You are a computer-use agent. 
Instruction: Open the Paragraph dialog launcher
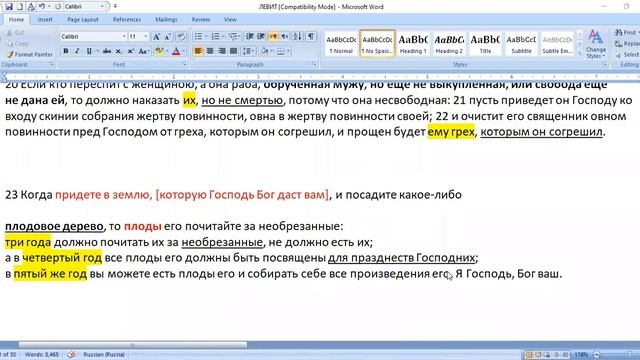point(314,64)
